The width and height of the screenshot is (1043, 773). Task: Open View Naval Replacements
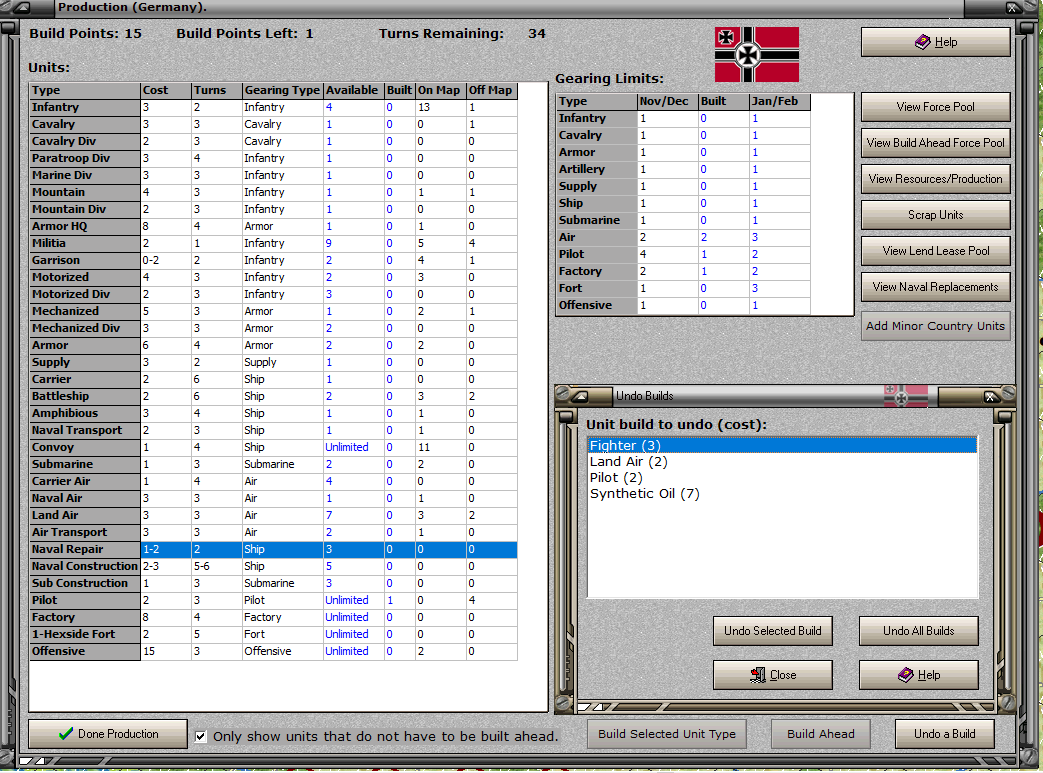click(936, 287)
